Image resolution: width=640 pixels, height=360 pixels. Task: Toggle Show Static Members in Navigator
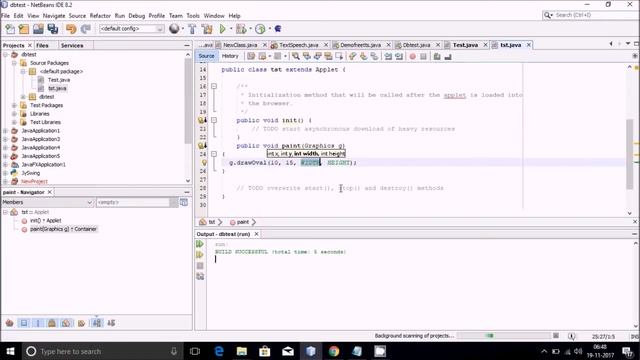[x=38, y=323]
